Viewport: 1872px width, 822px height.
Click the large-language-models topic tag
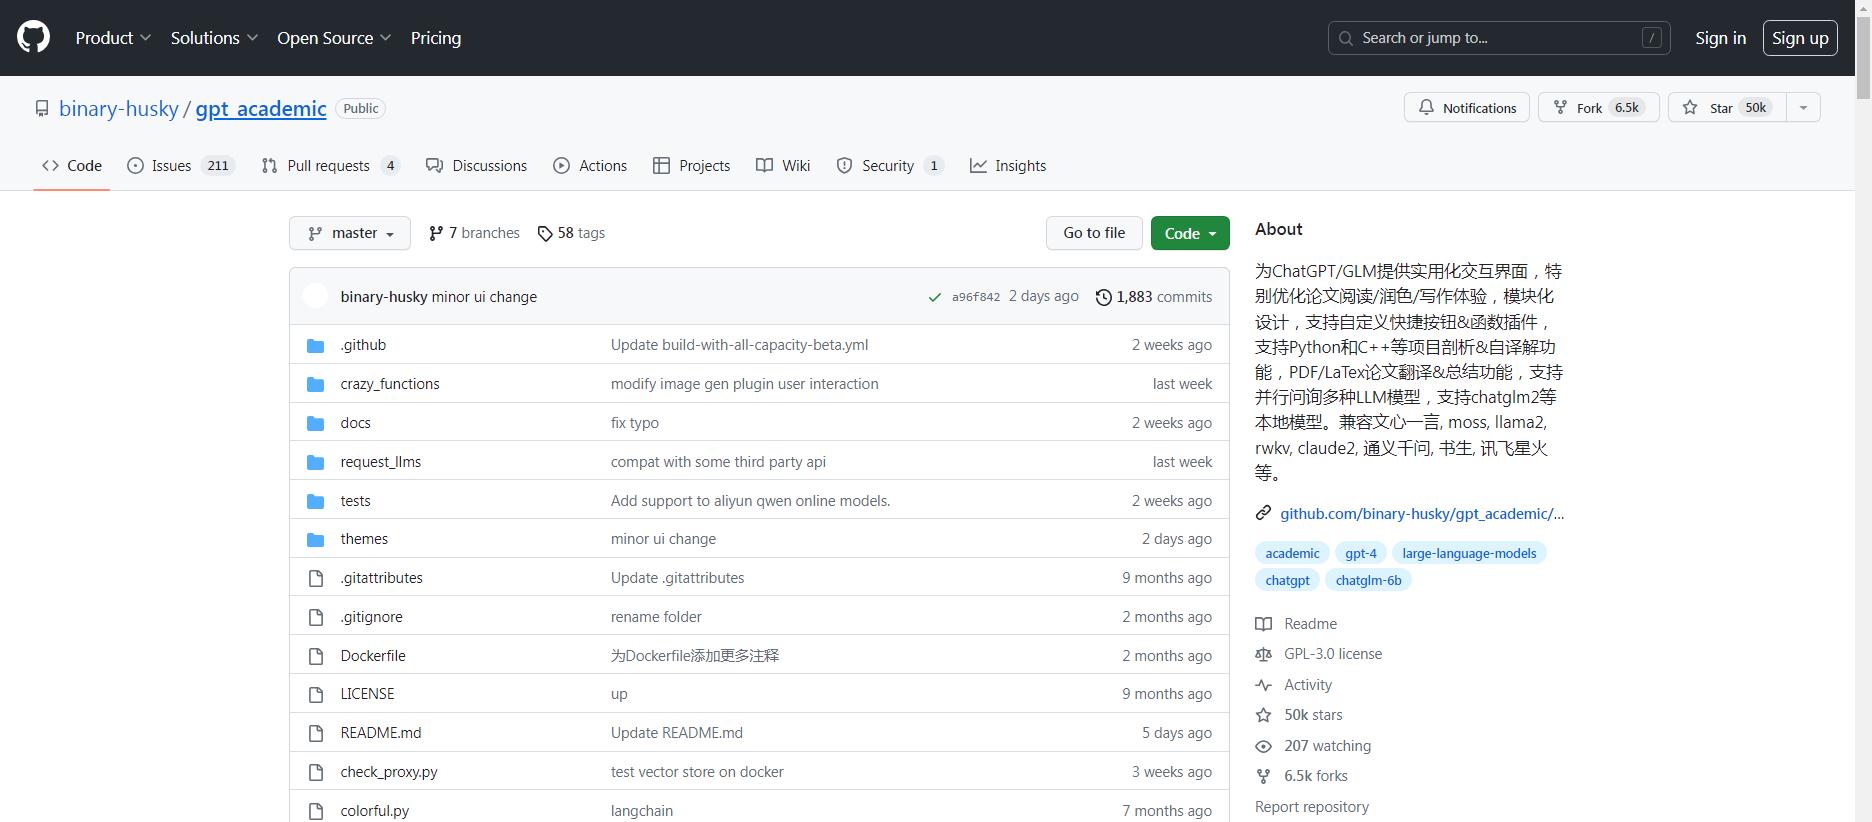pos(1469,553)
